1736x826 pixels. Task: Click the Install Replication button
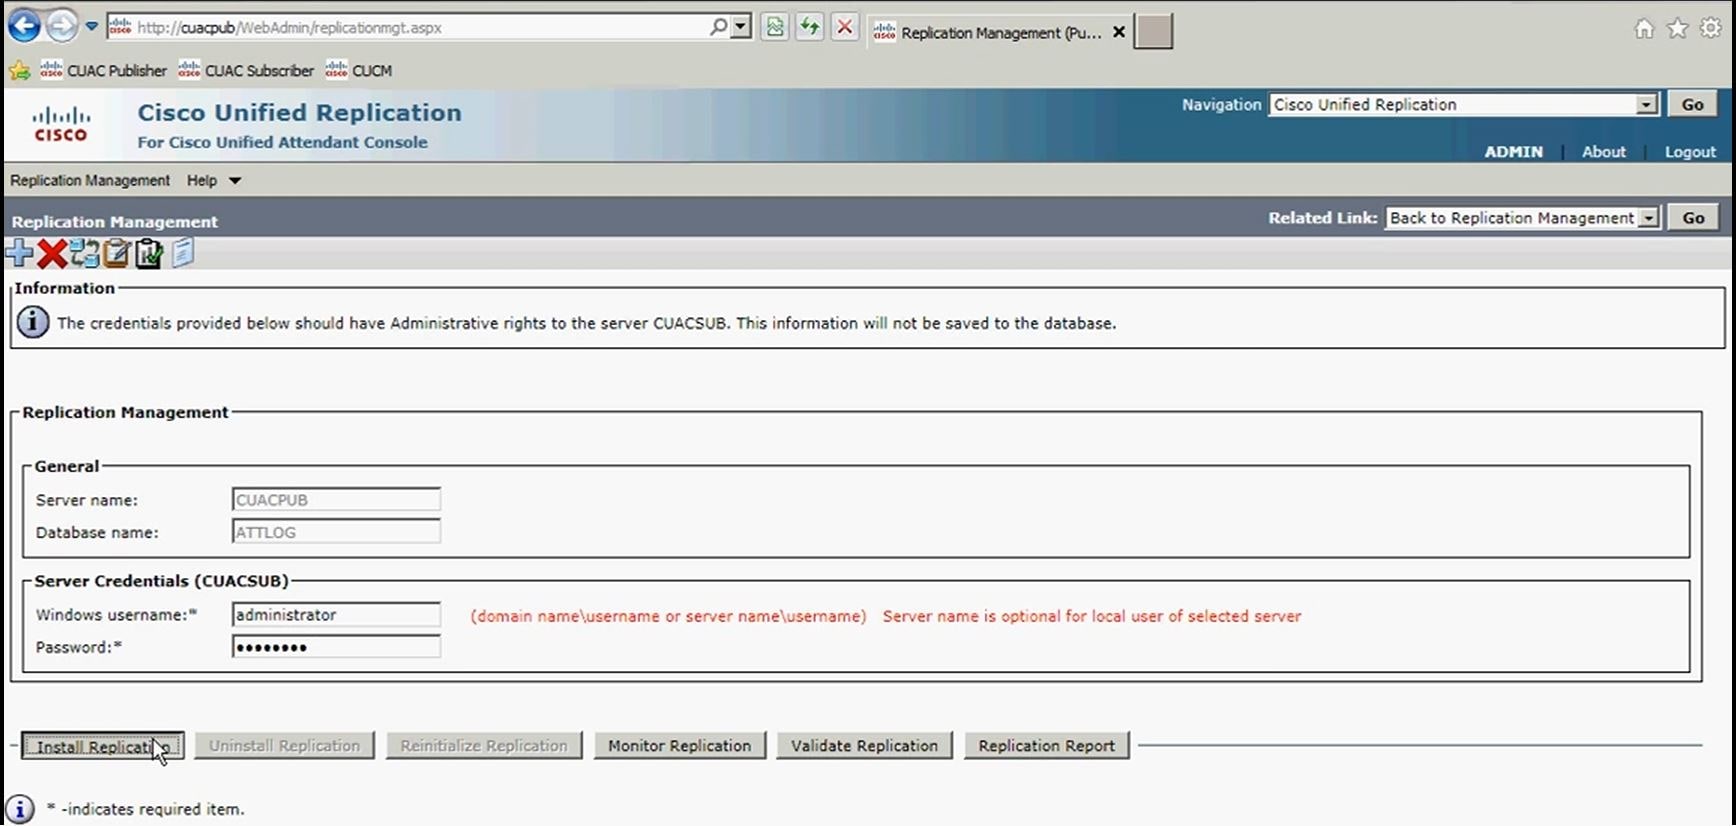click(103, 746)
